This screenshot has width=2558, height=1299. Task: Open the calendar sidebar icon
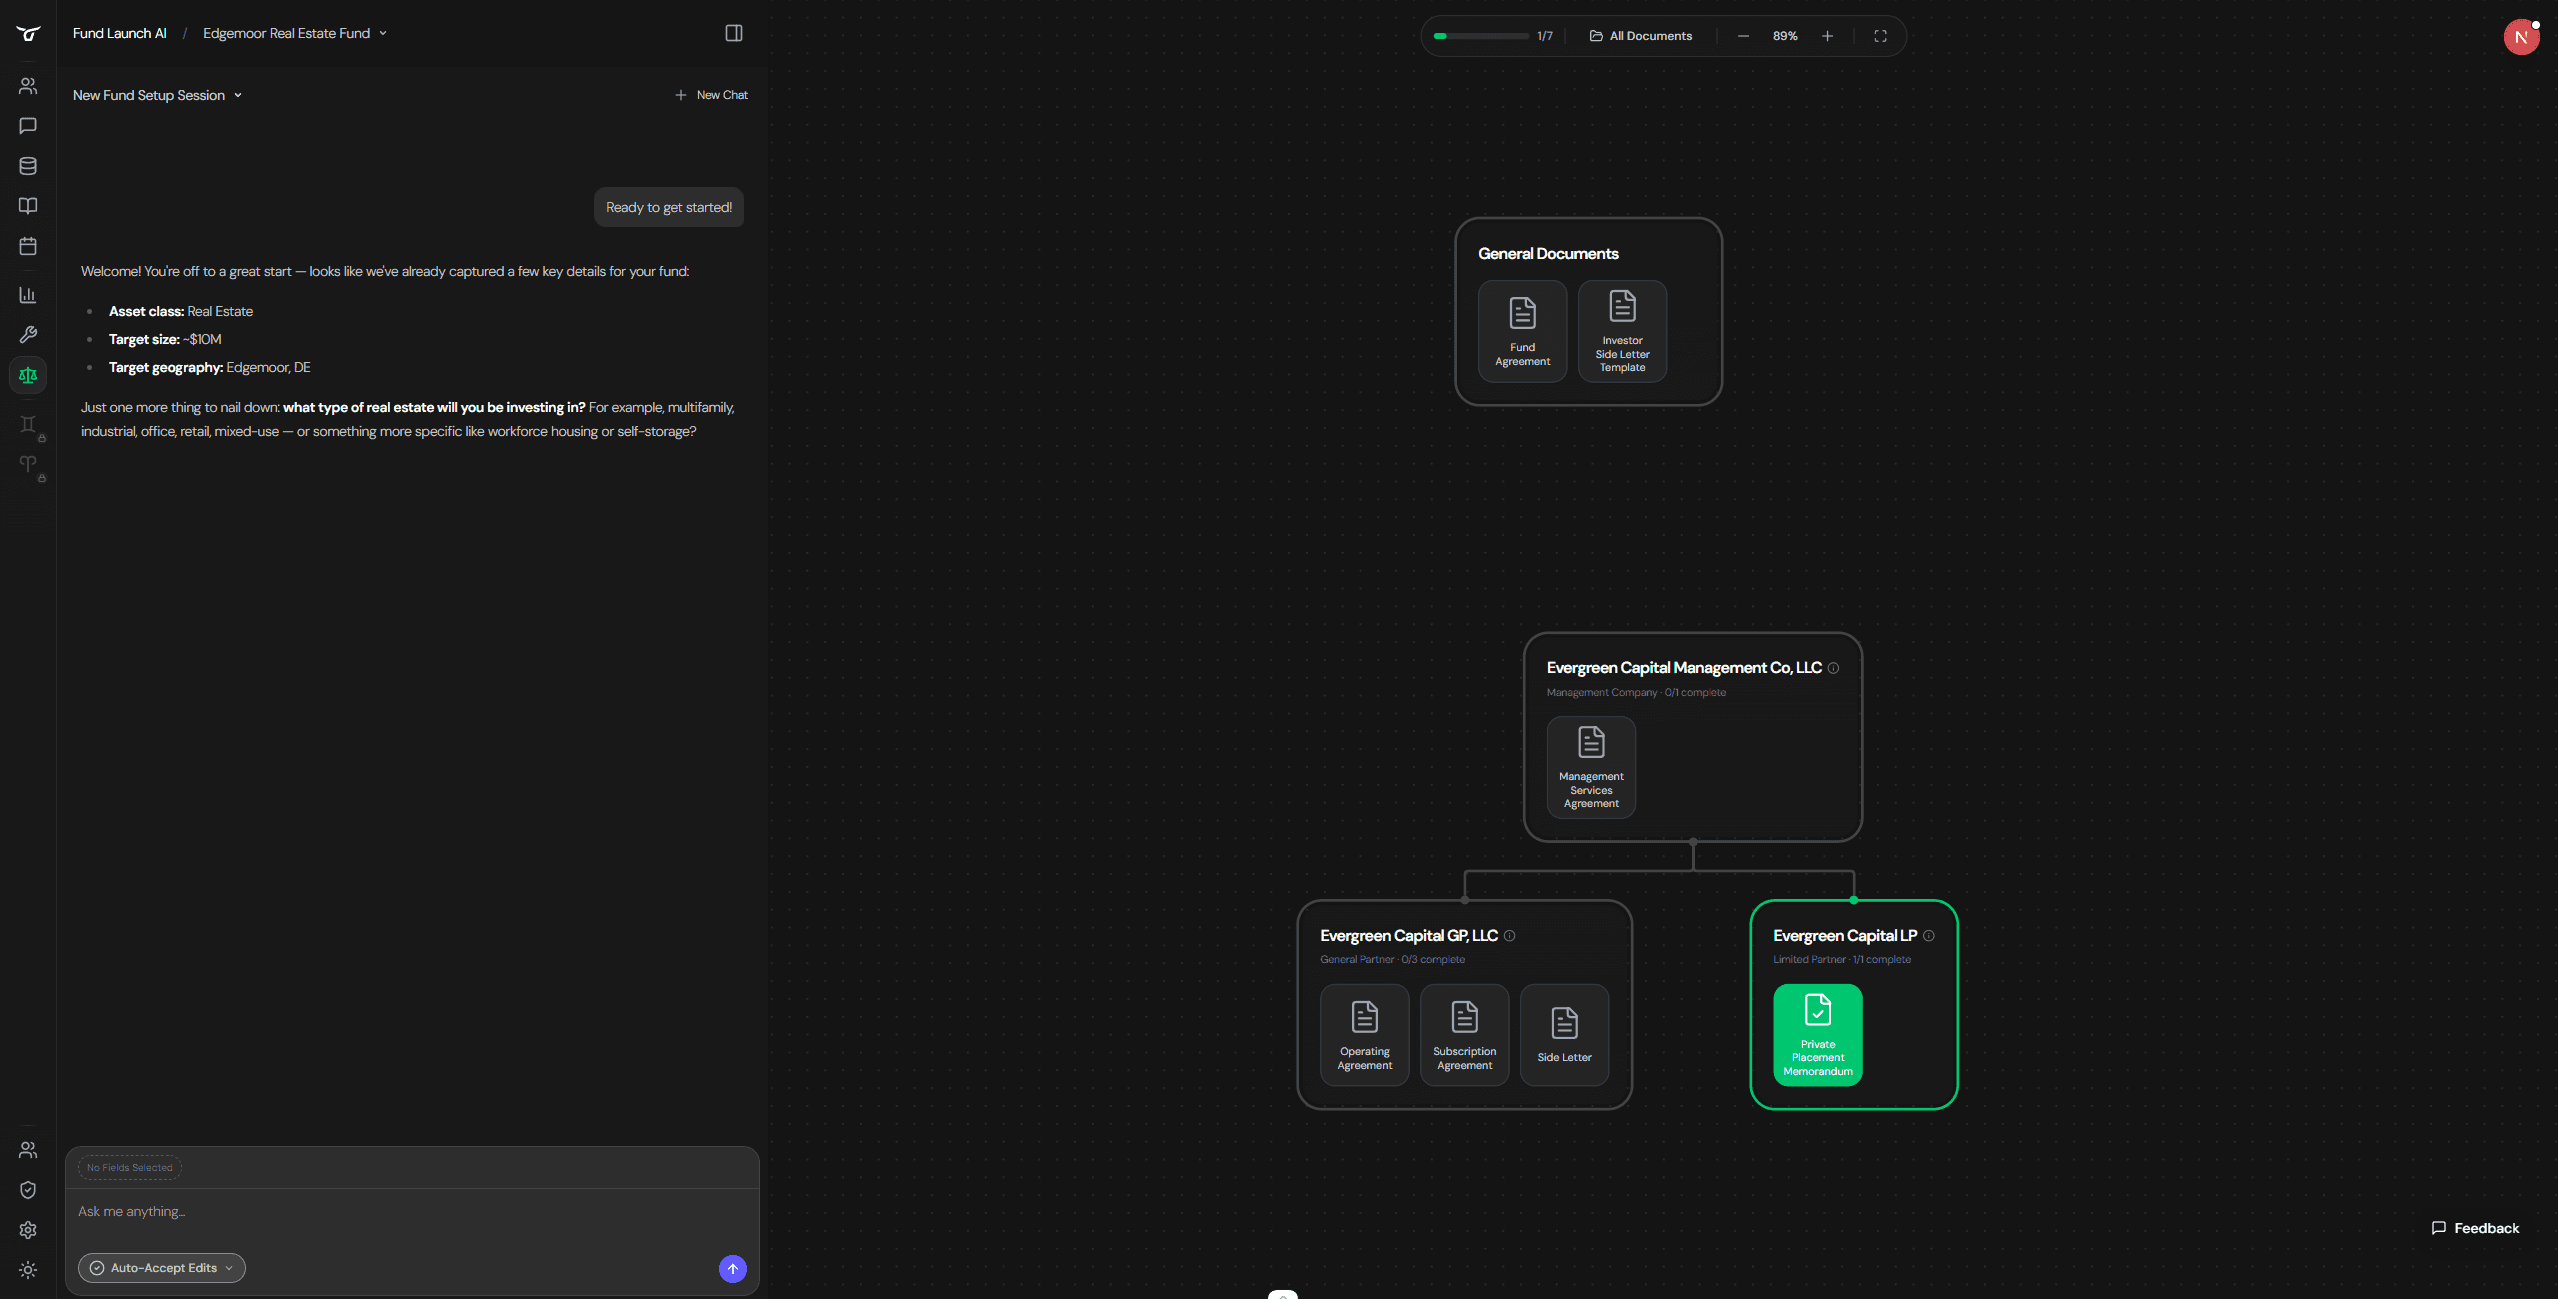(28, 246)
